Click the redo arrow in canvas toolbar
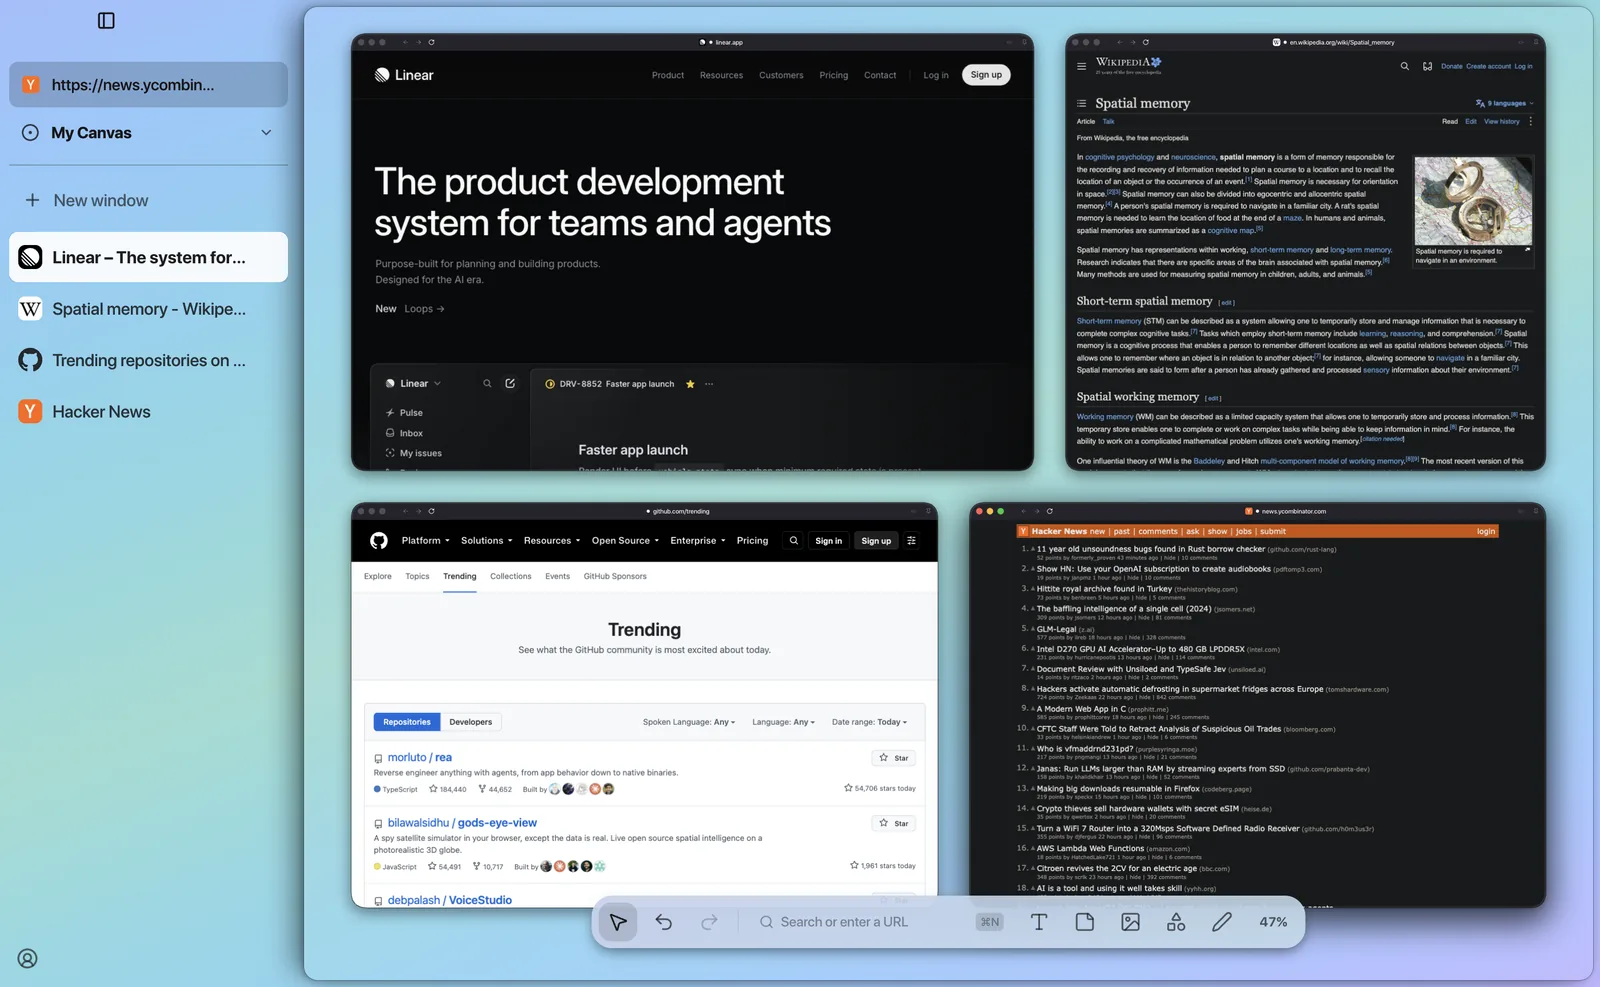Screen dimensions: 1600x987 point(709,922)
